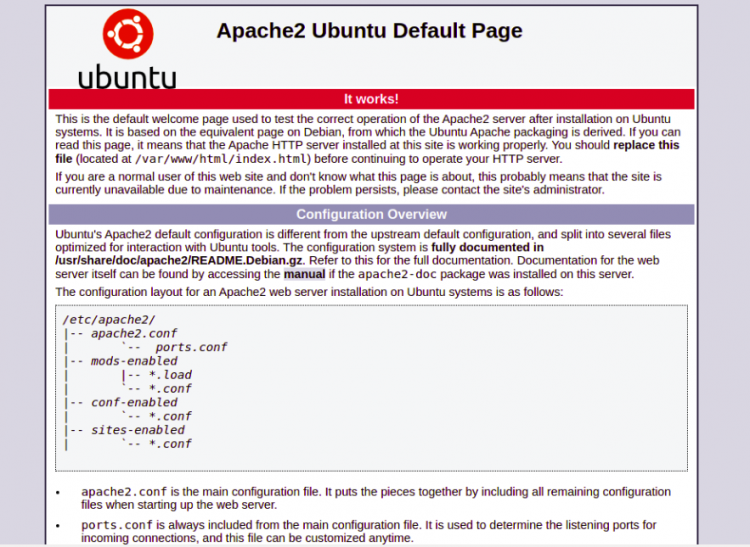Open the 'manual' link

304,274
